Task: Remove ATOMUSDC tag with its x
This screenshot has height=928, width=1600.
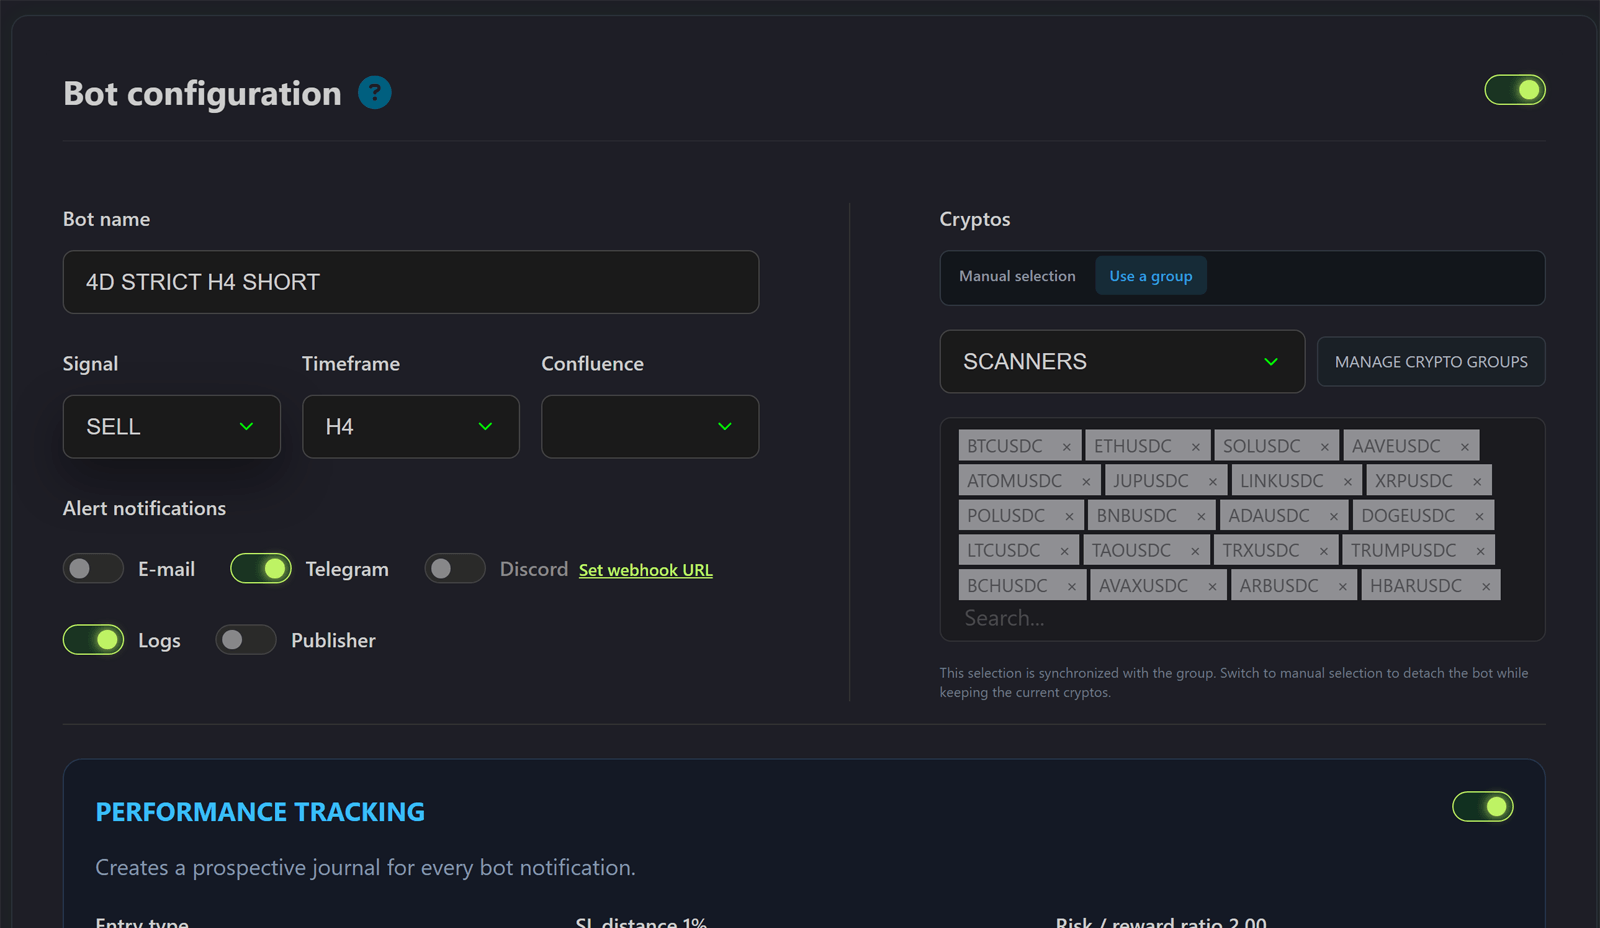Action: [x=1086, y=482]
